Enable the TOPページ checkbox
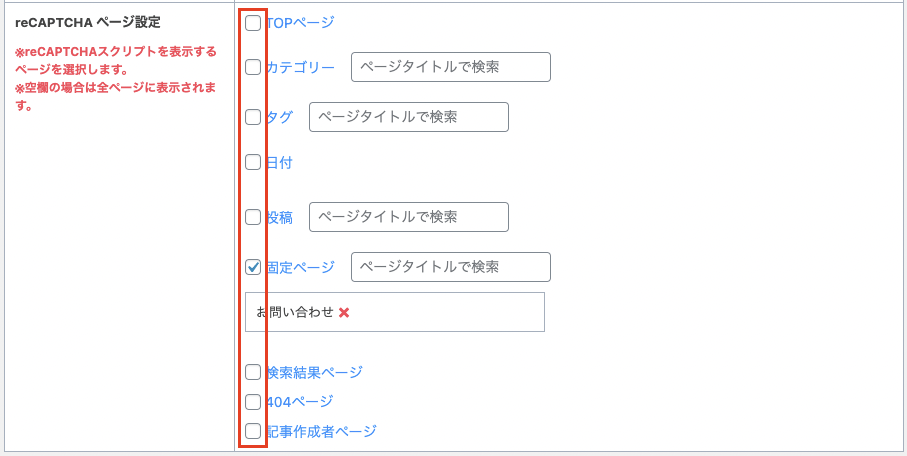 (x=253, y=23)
